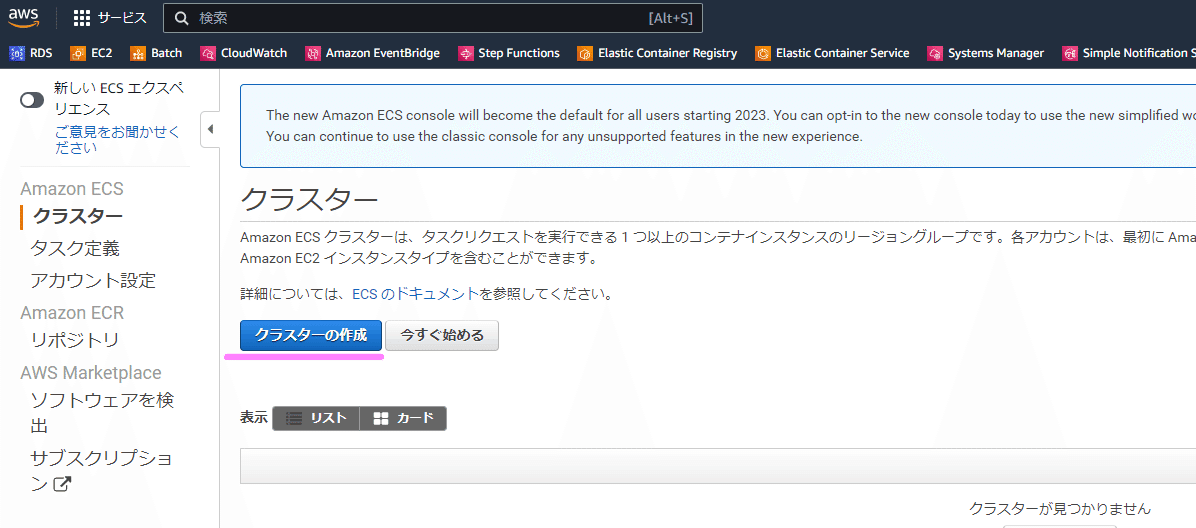The width and height of the screenshot is (1196, 528).
Task: Open Elastic Container Registry shortcut icon
Action: [x=585, y=53]
